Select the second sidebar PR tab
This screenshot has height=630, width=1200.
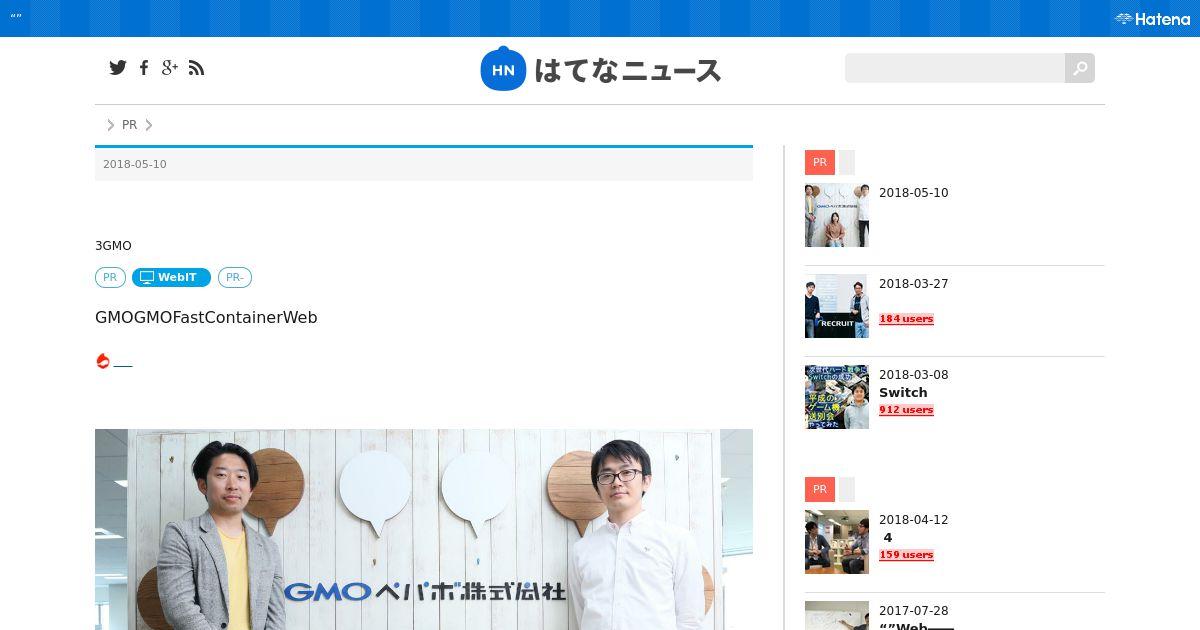(820, 489)
